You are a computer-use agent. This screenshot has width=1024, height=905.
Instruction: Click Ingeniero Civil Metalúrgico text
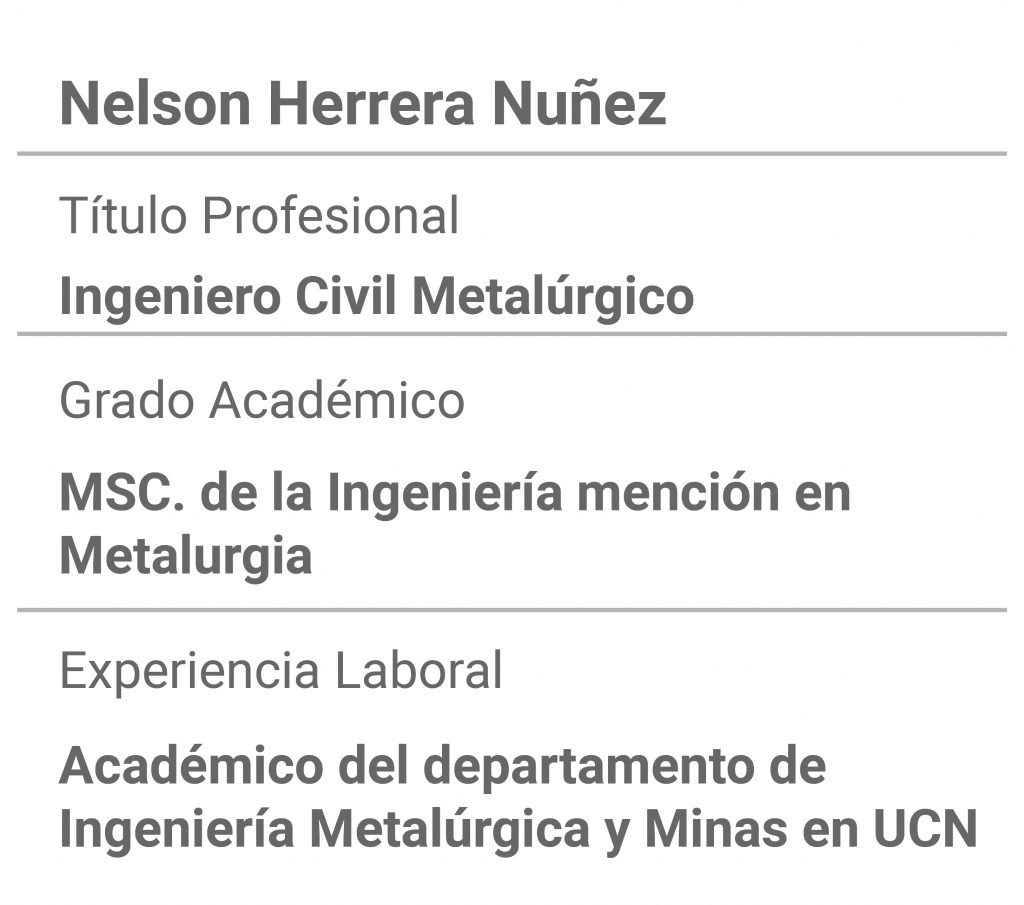tap(376, 297)
